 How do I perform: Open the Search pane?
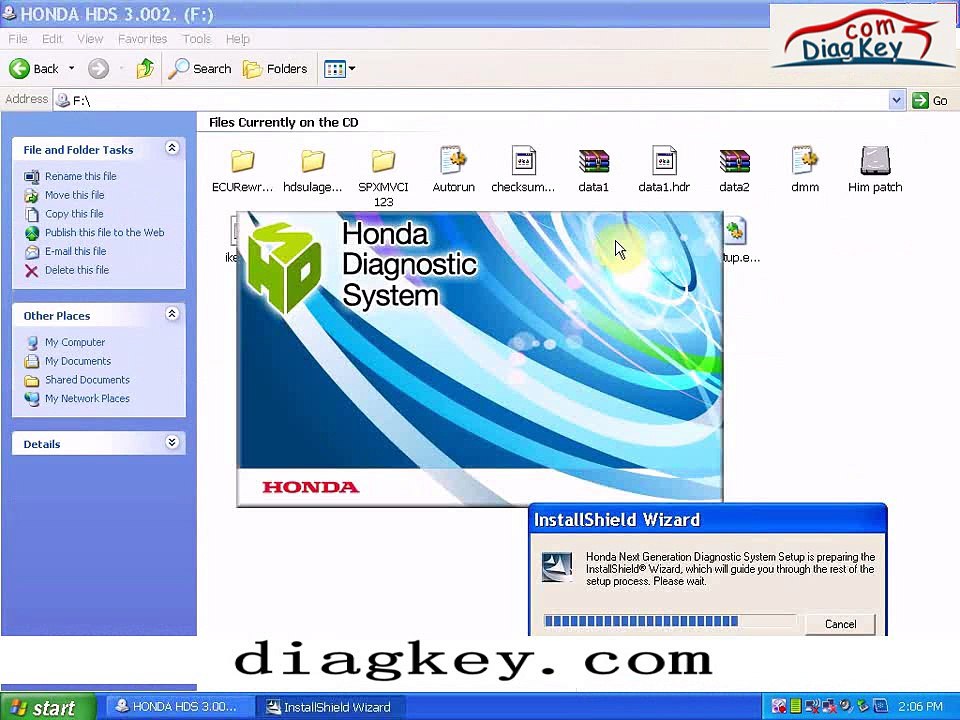coord(200,69)
